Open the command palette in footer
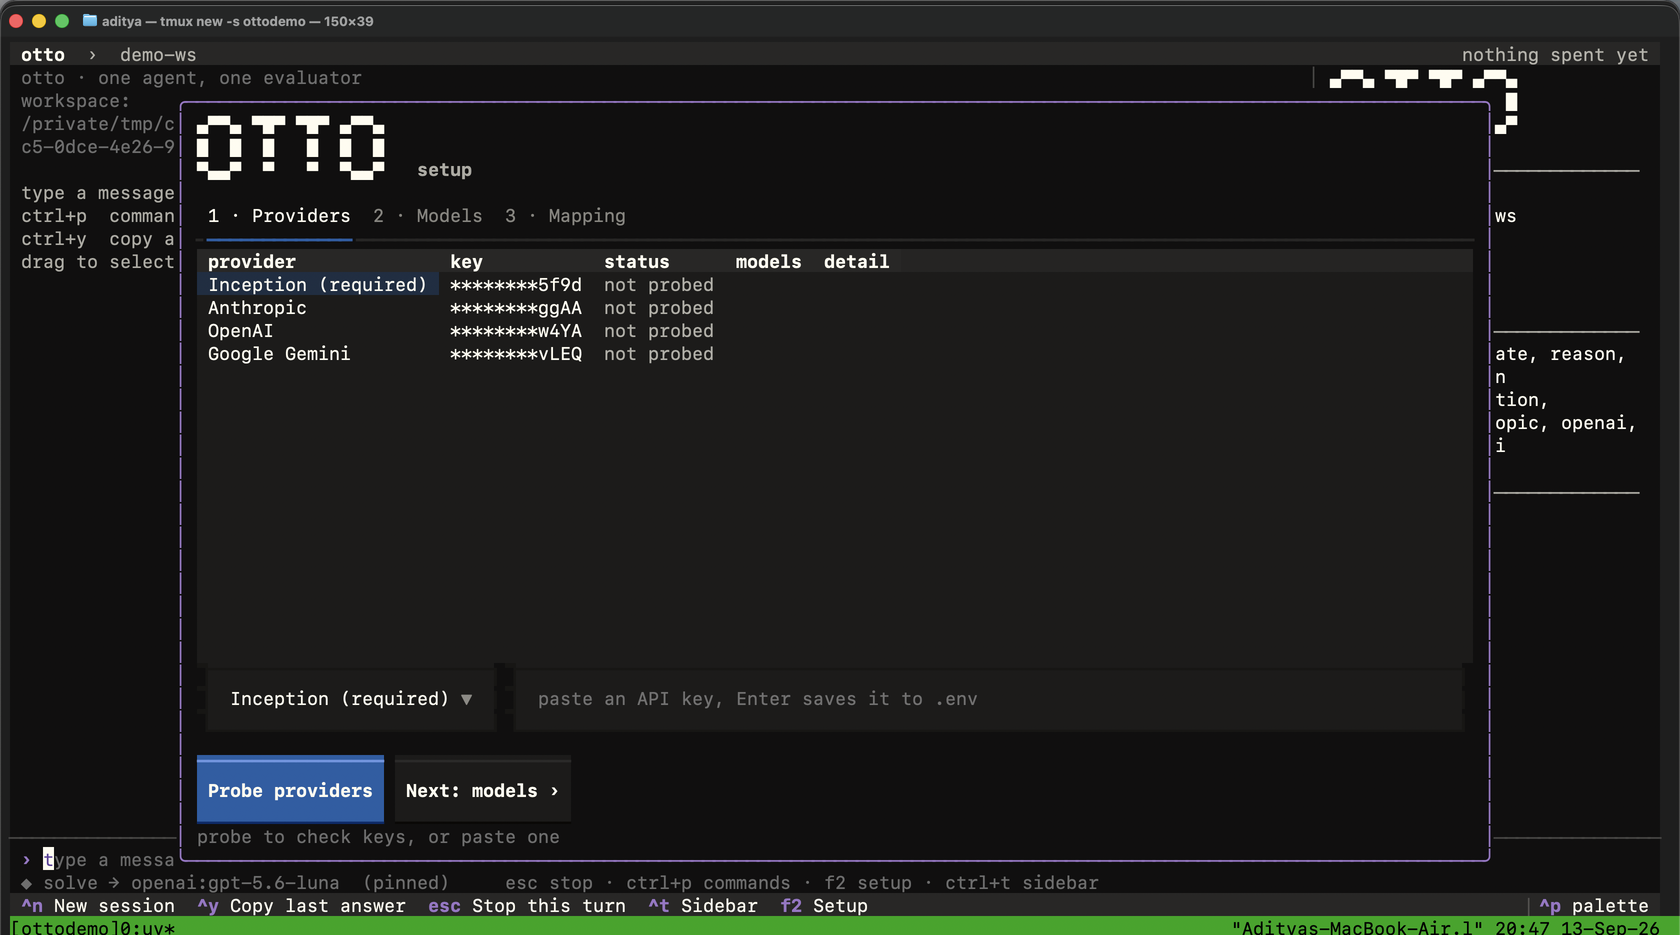 coord(1594,906)
